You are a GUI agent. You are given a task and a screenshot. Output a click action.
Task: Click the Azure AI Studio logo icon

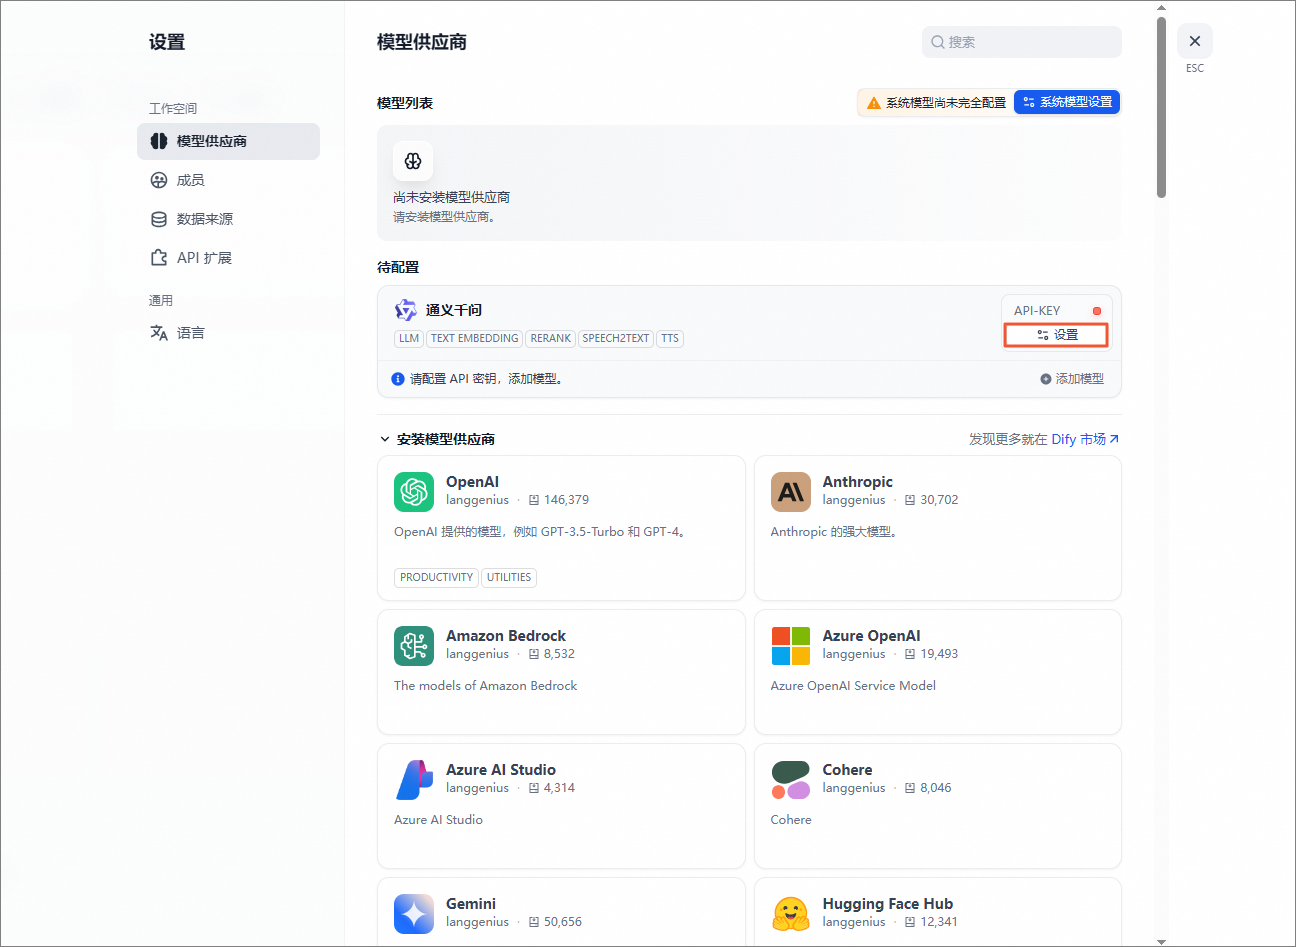pyautogui.click(x=414, y=780)
